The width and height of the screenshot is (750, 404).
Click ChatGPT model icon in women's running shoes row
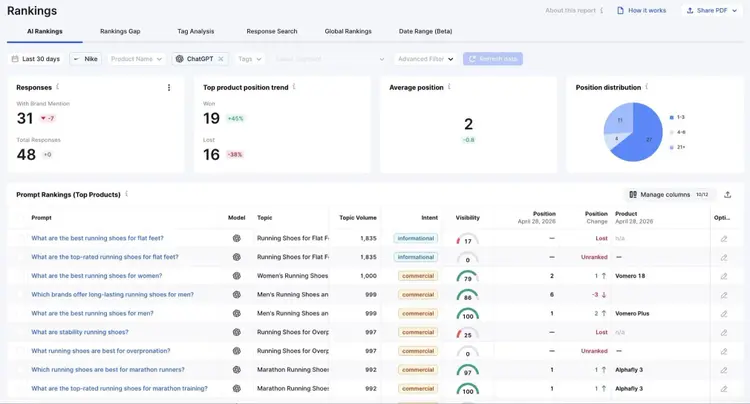236,276
